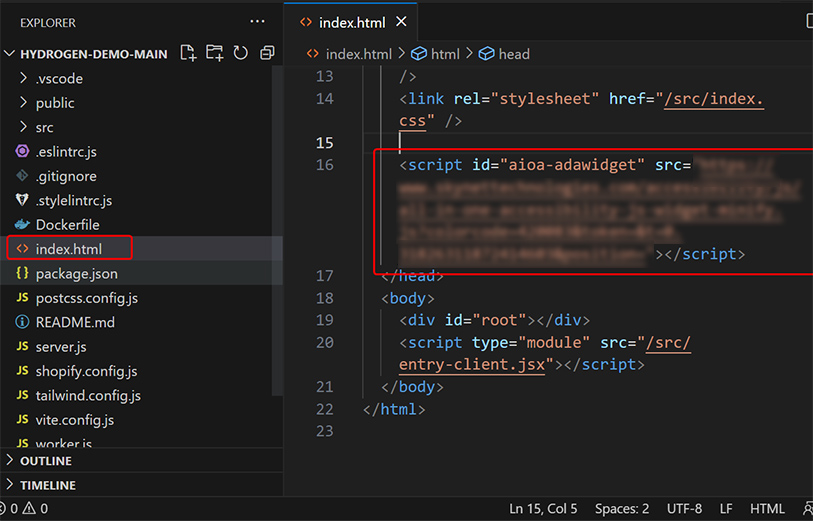The width and height of the screenshot is (813, 521).
Task: Click the New File icon in Explorer
Action: pos(189,54)
